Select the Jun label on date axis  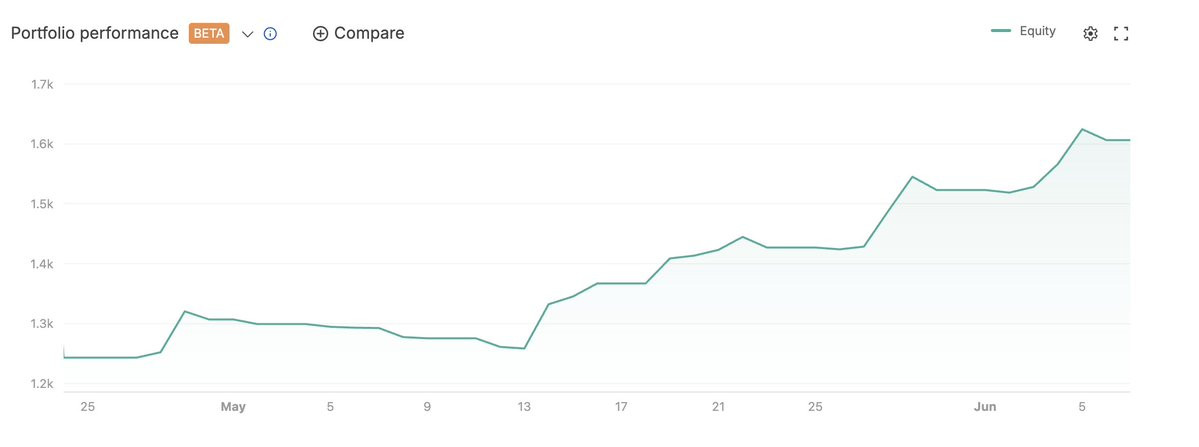pyautogui.click(x=985, y=407)
